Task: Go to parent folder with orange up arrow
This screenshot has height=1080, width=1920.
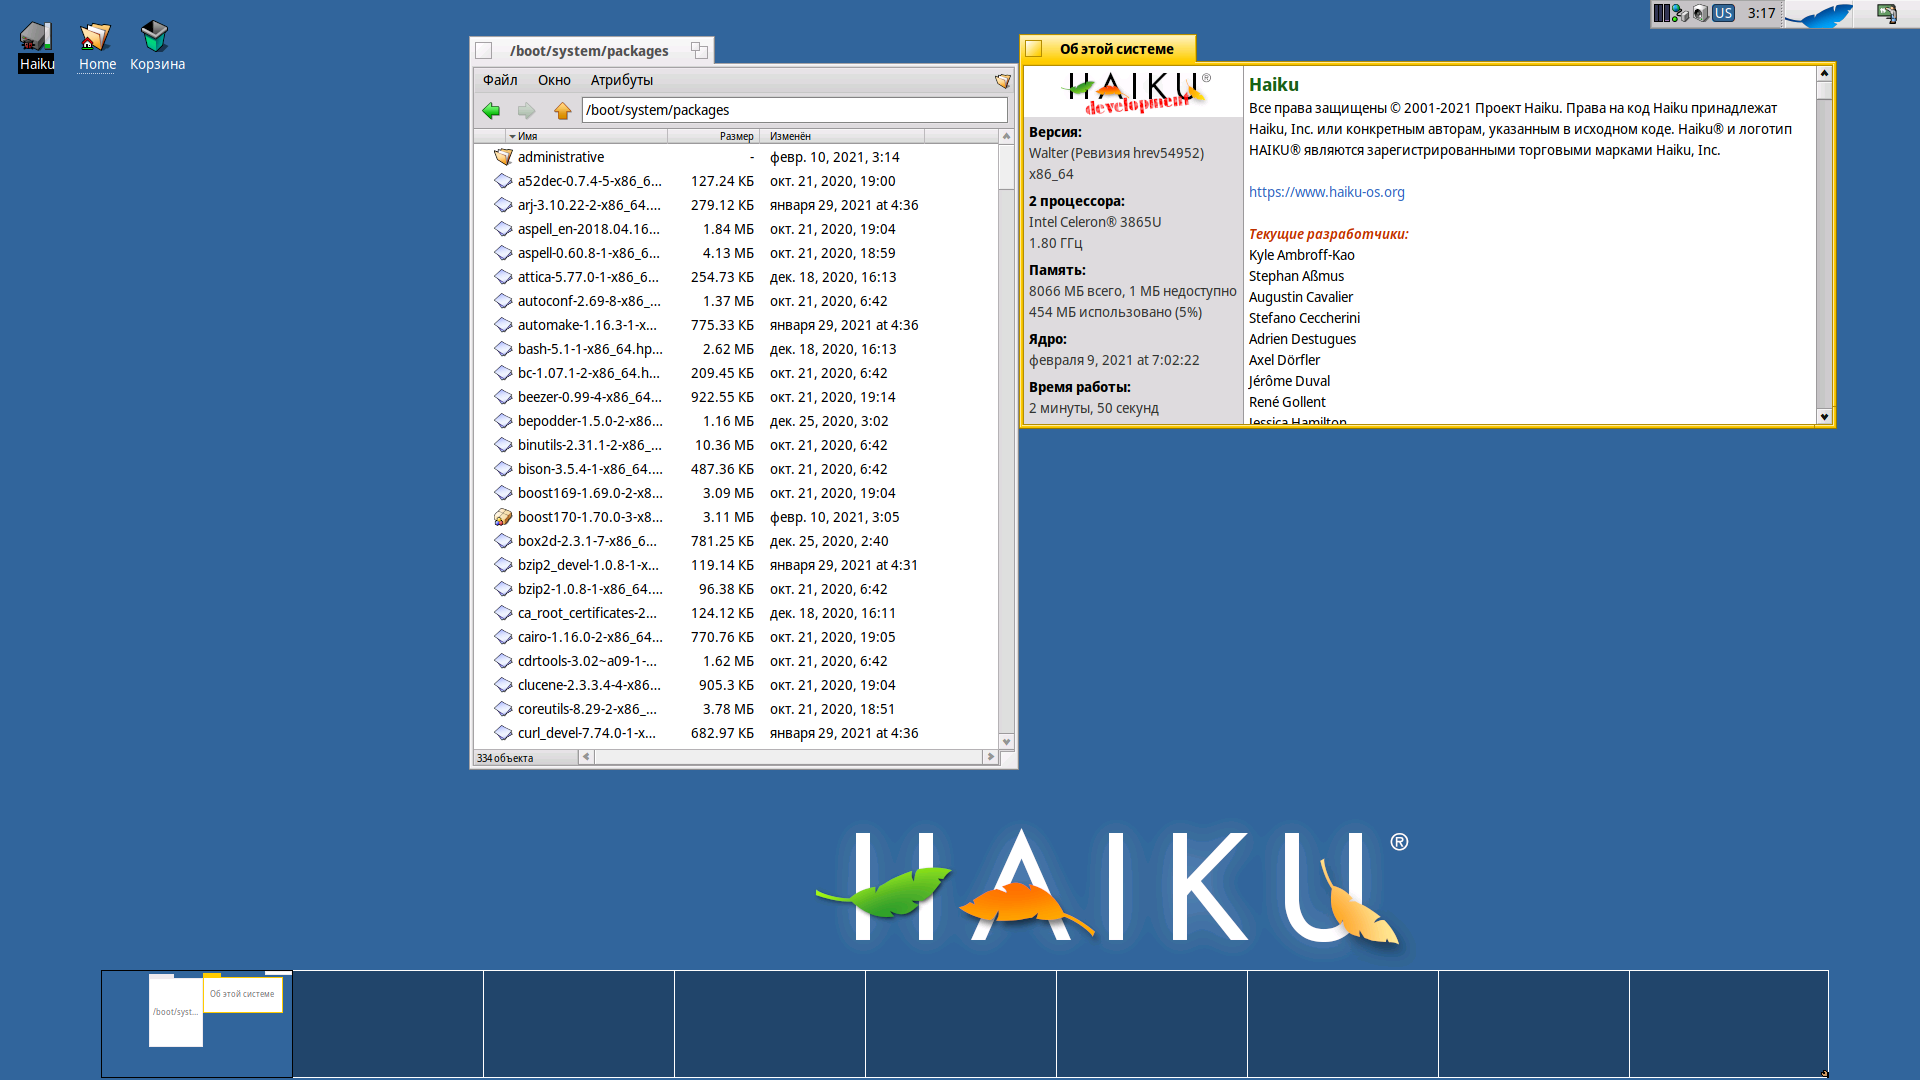Action: click(x=563, y=111)
